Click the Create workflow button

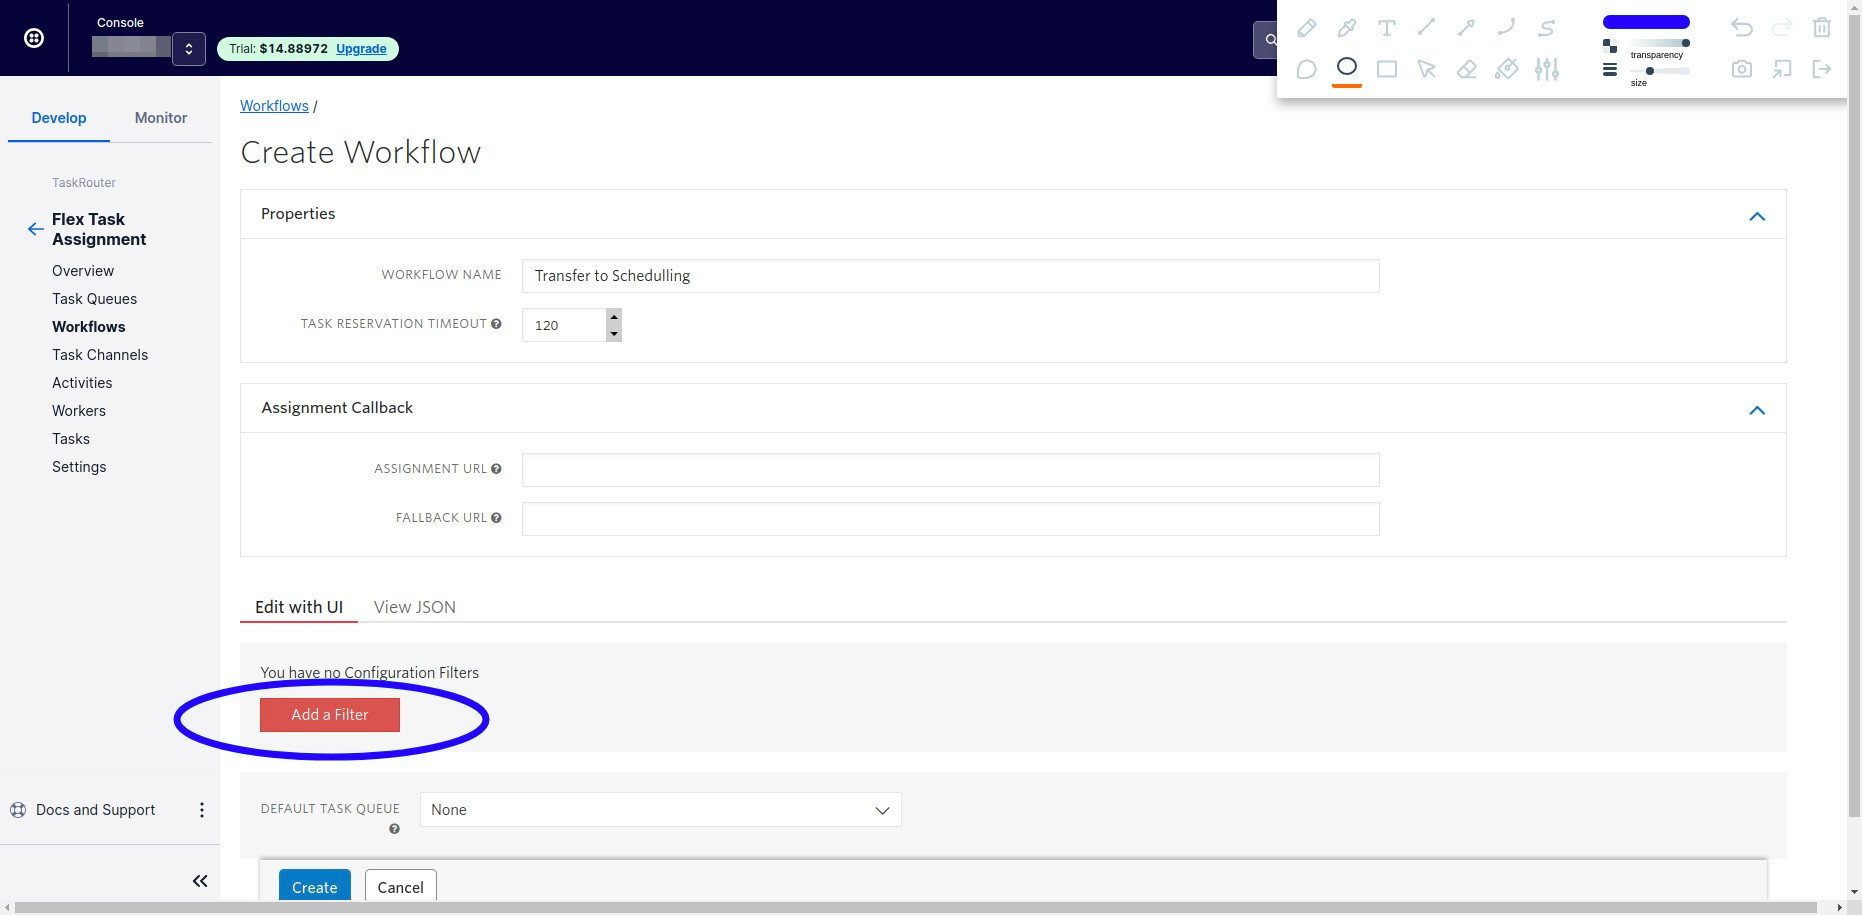pos(315,886)
